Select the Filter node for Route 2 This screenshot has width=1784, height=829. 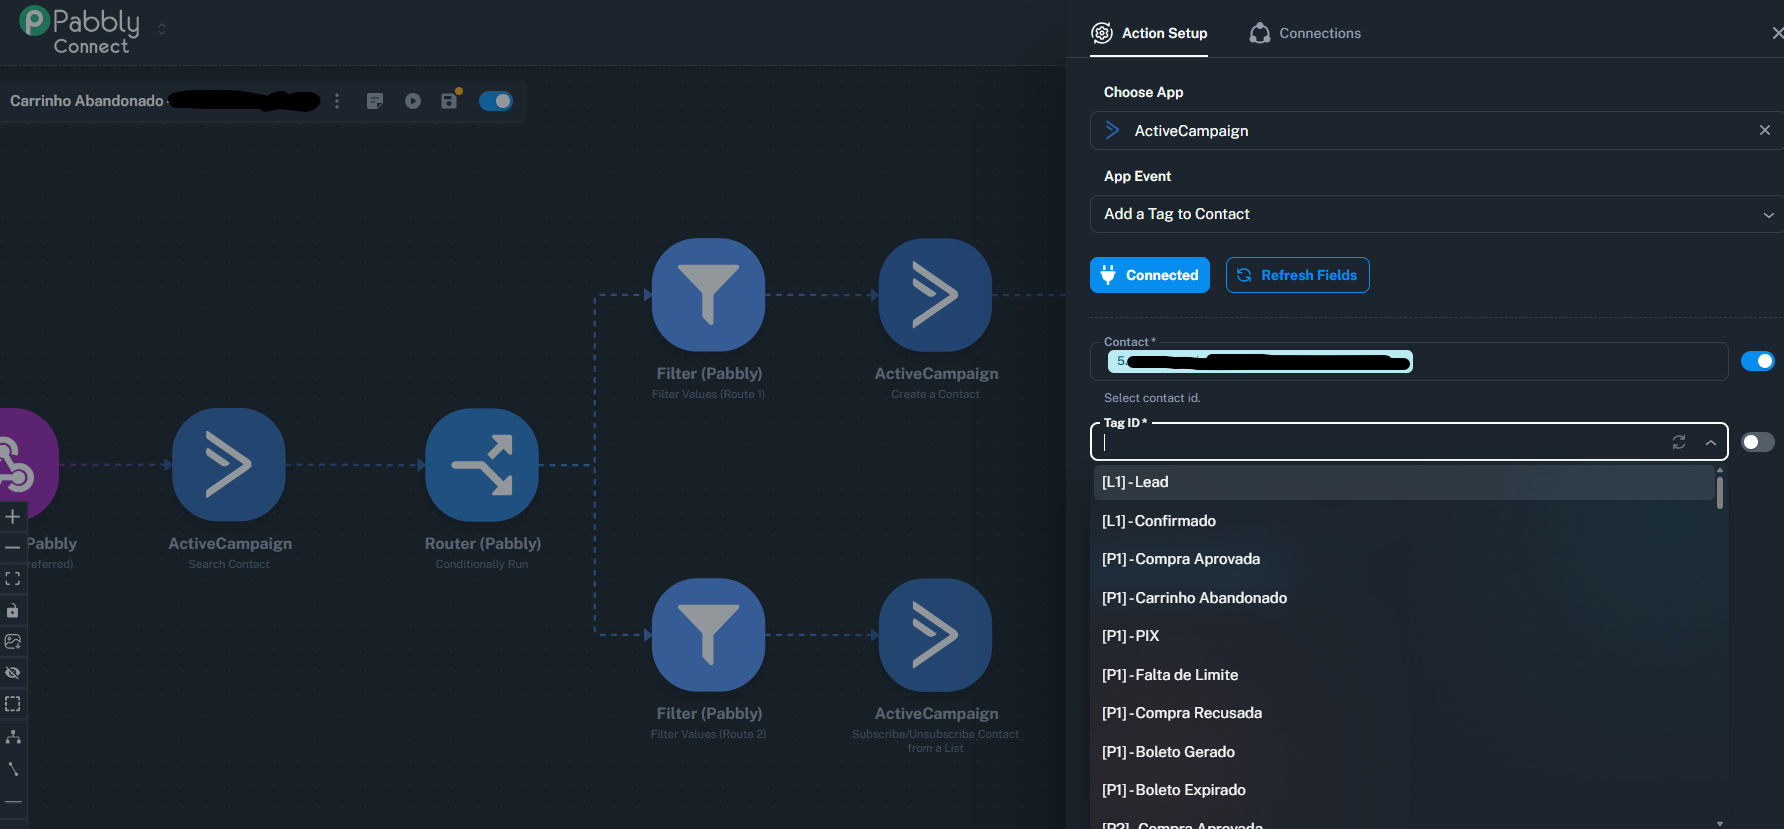(708, 634)
